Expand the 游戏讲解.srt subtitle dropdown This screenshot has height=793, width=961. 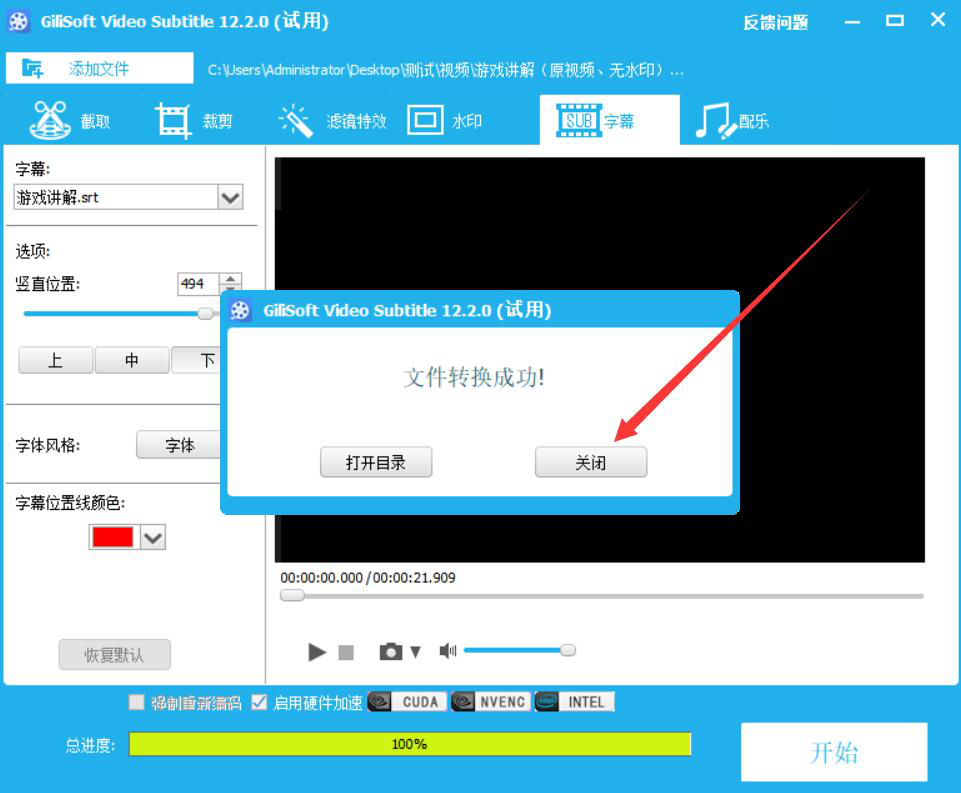click(x=230, y=197)
